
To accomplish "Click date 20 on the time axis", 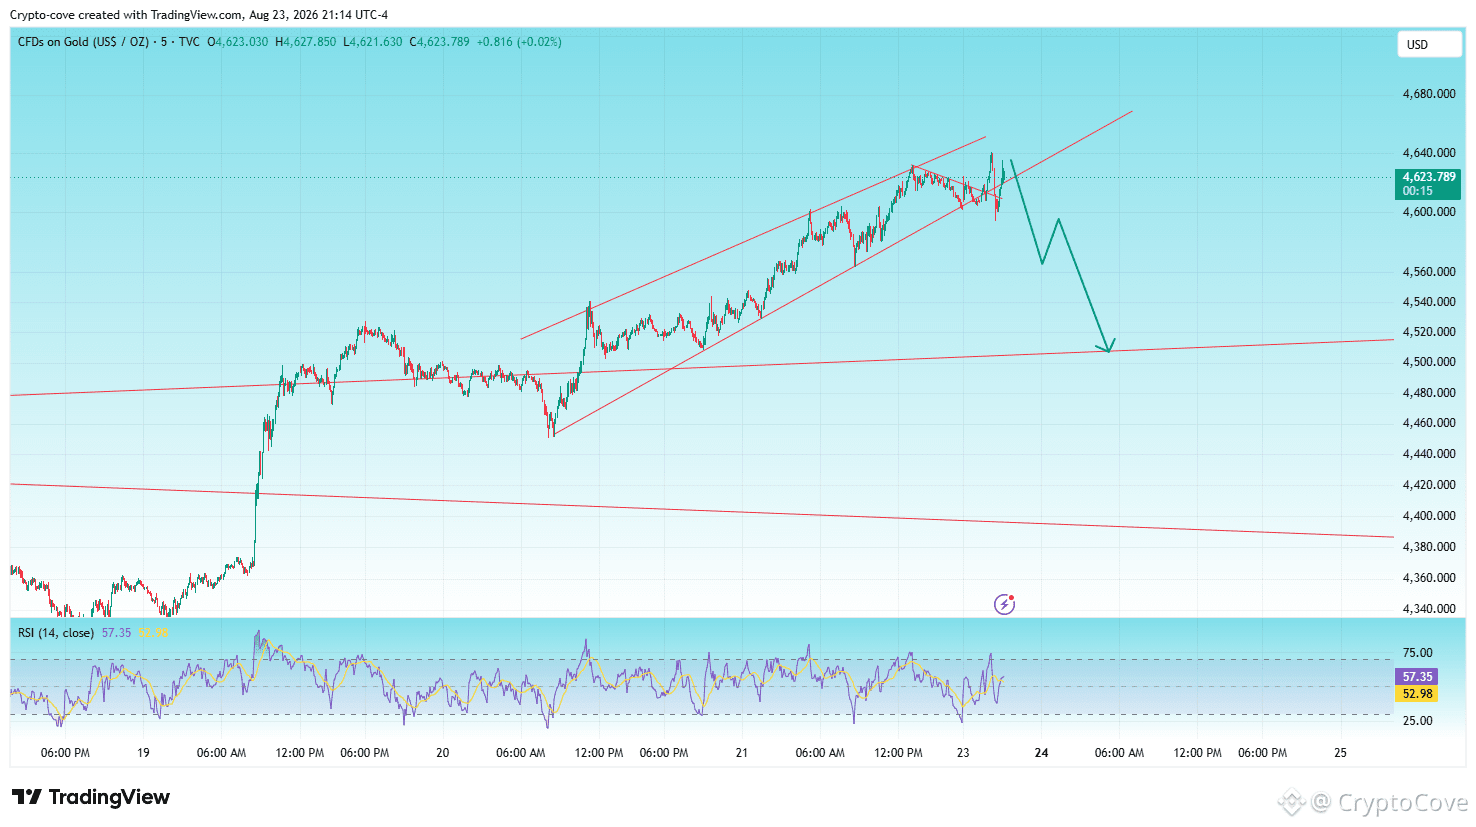I will tap(443, 753).
